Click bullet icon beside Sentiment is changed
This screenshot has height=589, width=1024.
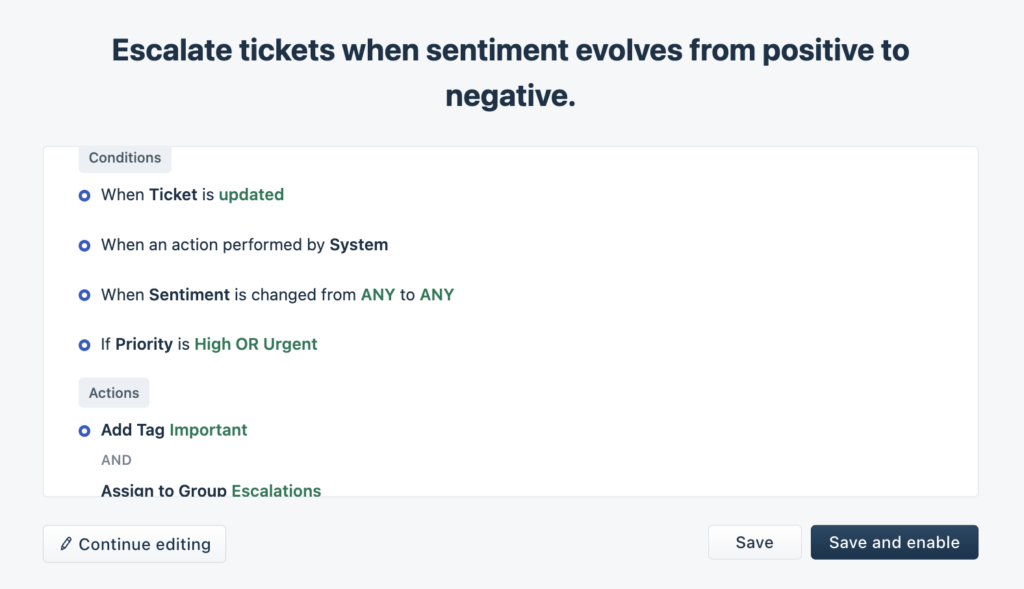84,295
